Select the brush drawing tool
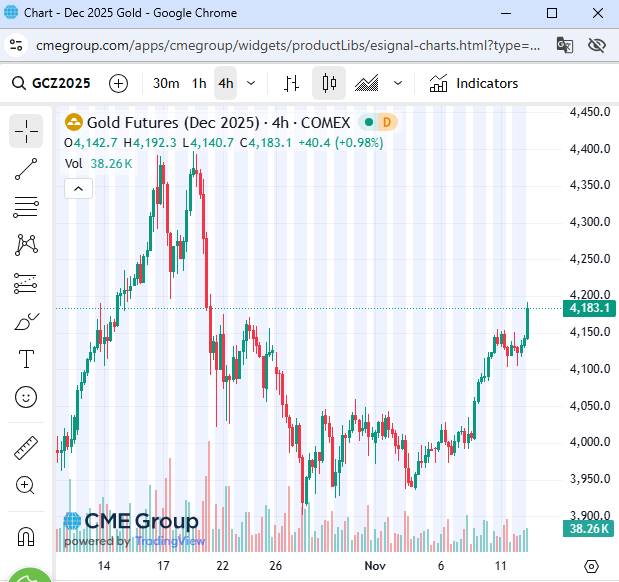Viewport: 619px width, 582px height. tap(27, 321)
